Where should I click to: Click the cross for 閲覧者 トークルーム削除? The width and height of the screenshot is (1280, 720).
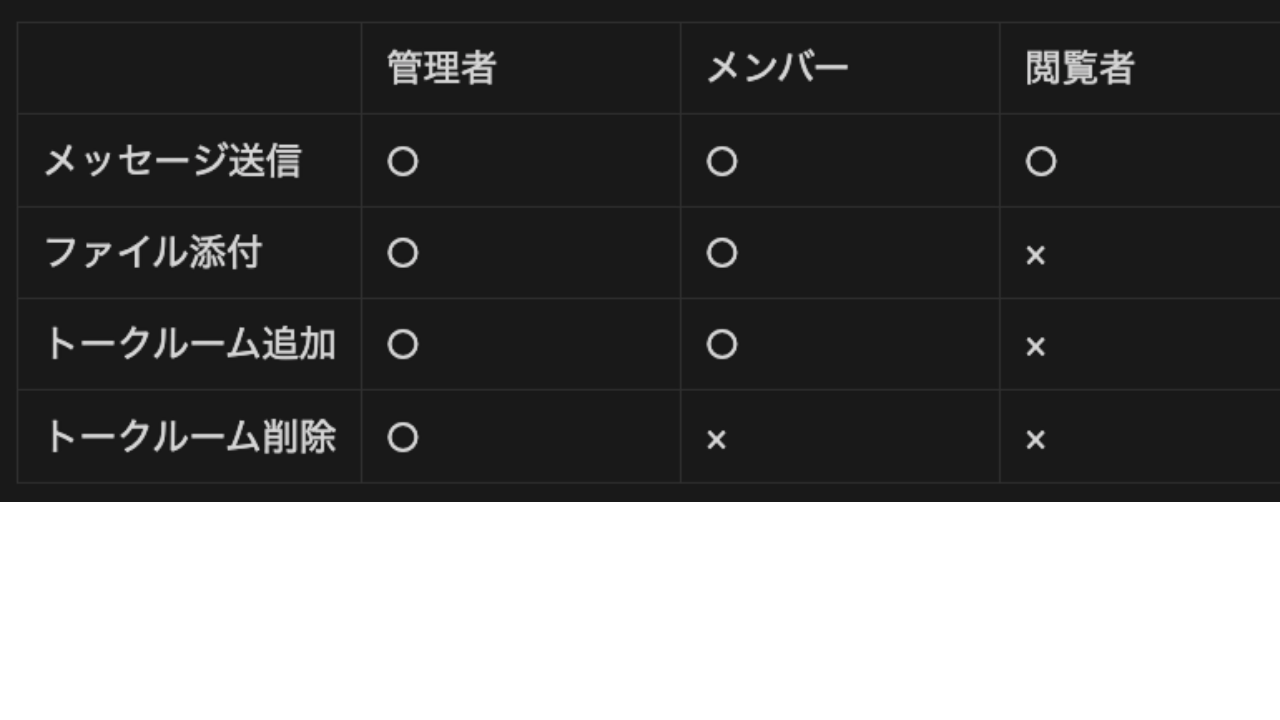click(1035, 440)
